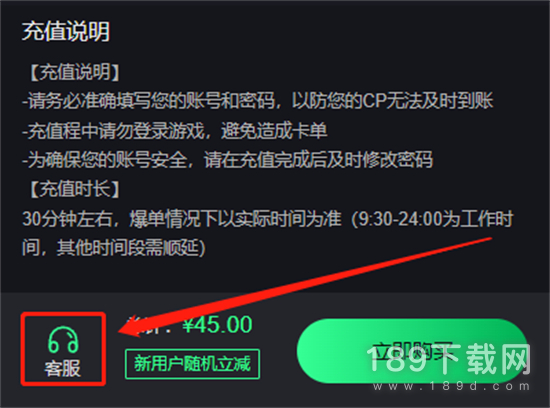Click the line 为确保您的账号安全
The image size is (550, 408).
click(x=227, y=160)
